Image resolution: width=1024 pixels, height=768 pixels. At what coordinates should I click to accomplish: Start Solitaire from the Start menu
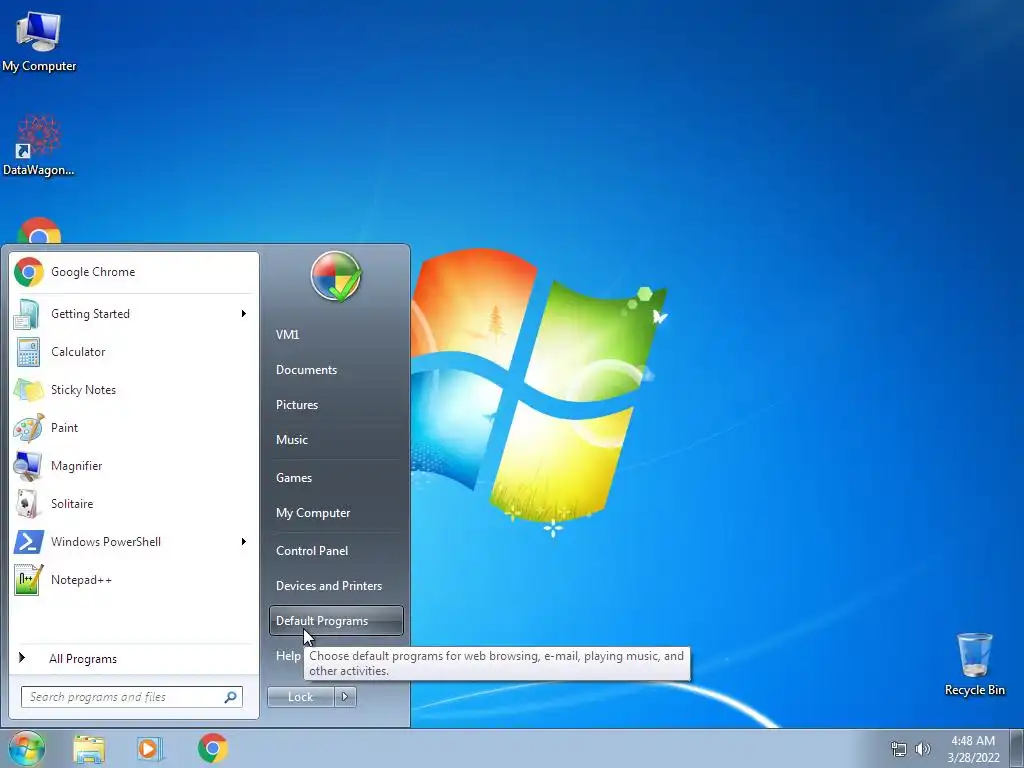click(133, 504)
